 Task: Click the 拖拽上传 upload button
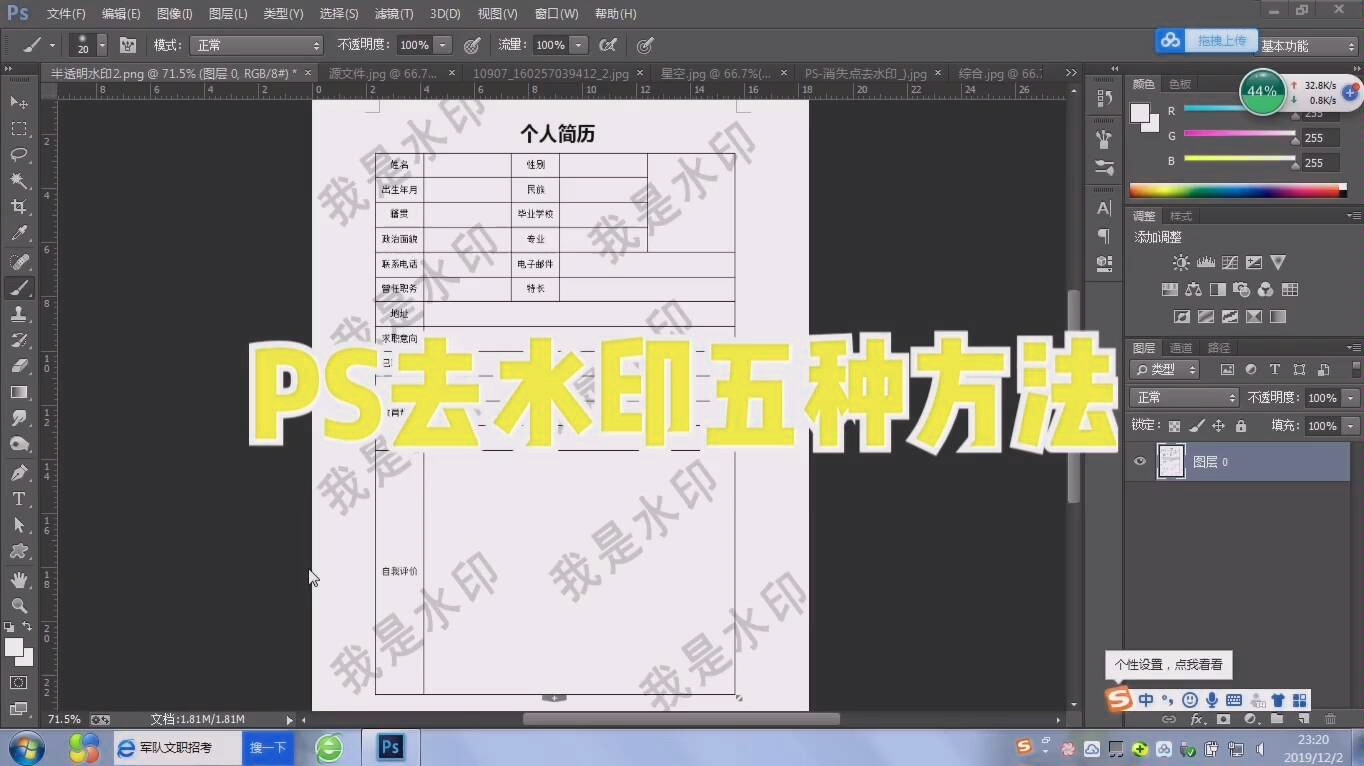pos(1207,40)
